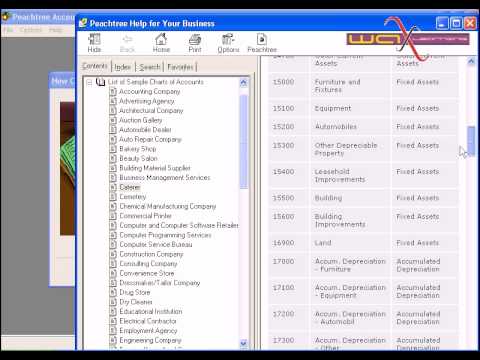Click the Hide toolbar icon

(x=94, y=43)
